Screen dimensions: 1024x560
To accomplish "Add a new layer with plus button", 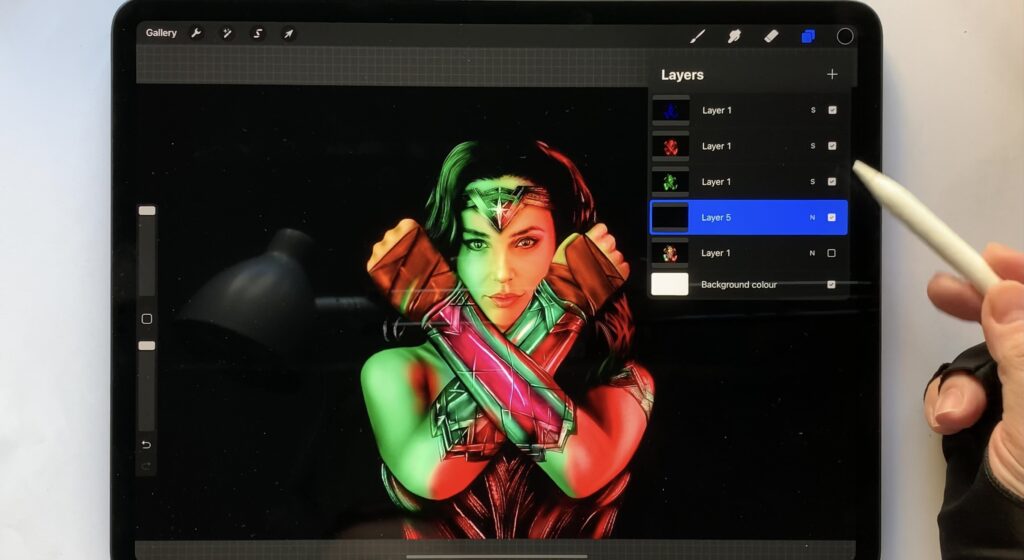I will (832, 74).
